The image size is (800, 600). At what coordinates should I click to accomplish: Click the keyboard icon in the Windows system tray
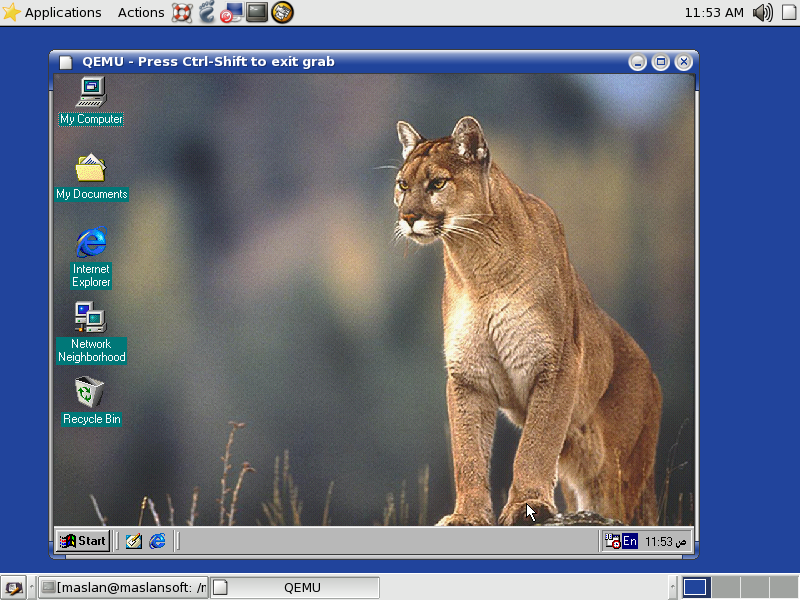(612, 540)
